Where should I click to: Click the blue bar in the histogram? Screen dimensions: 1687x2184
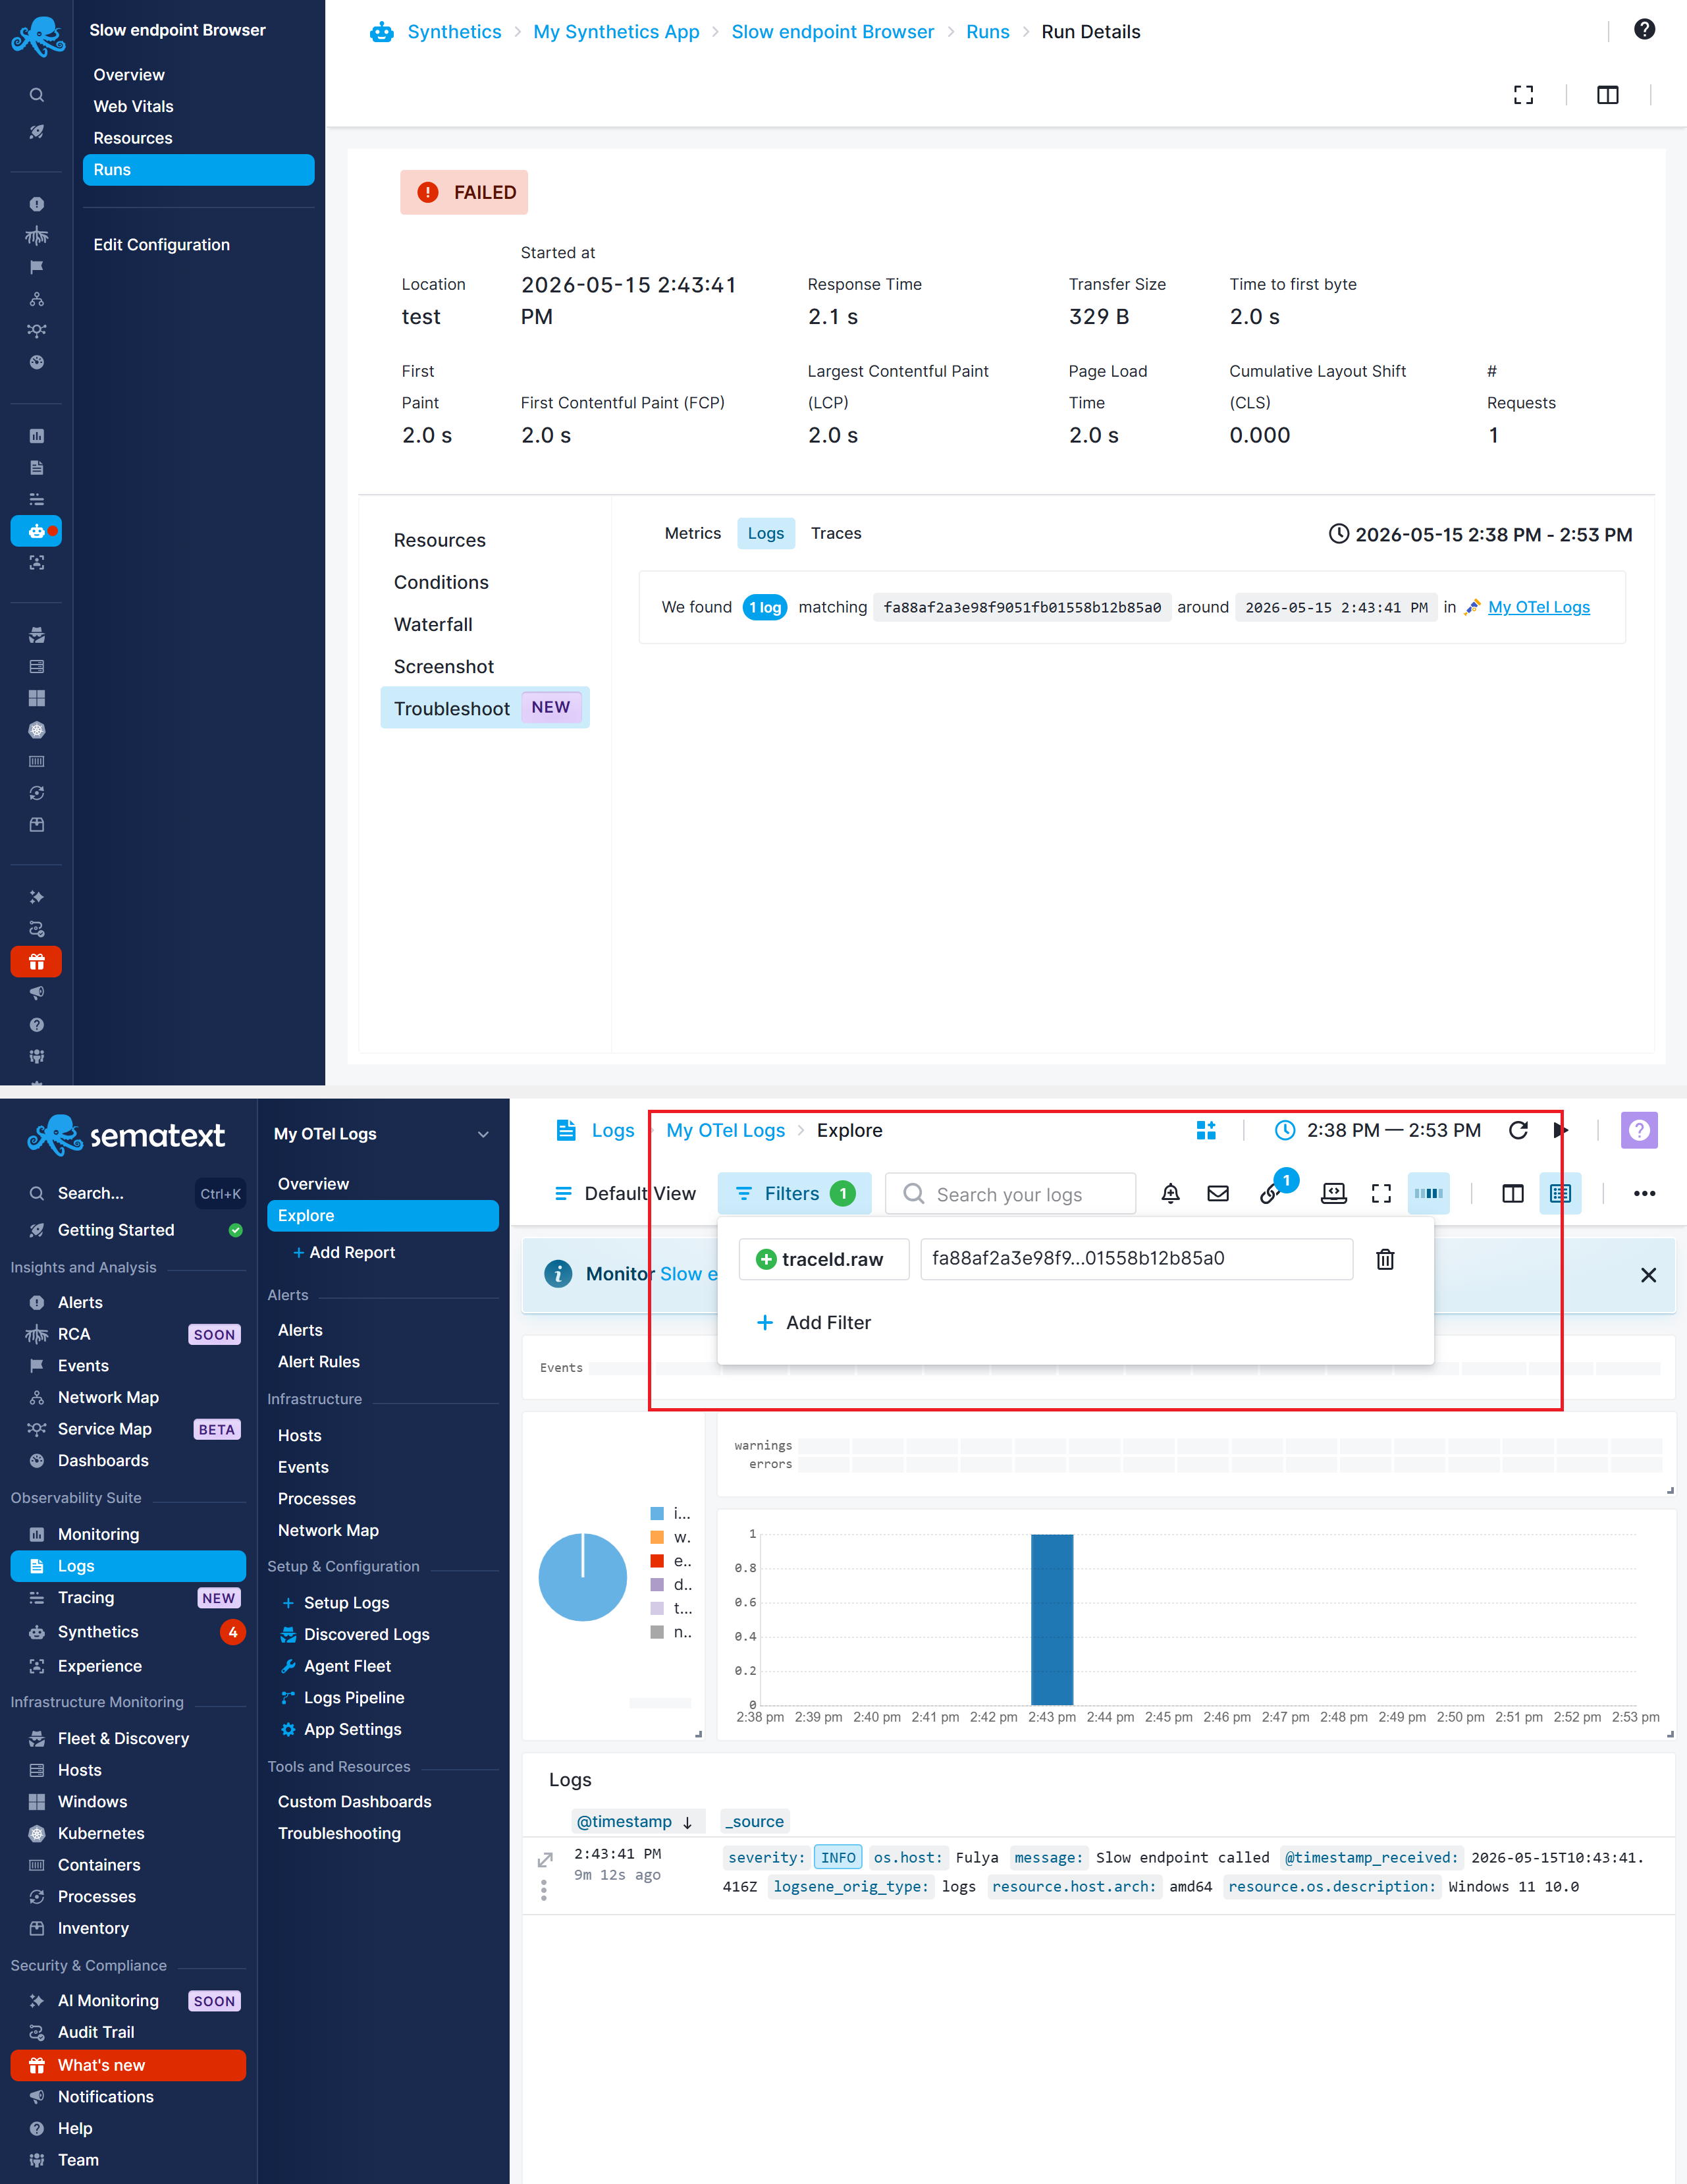click(1051, 1619)
